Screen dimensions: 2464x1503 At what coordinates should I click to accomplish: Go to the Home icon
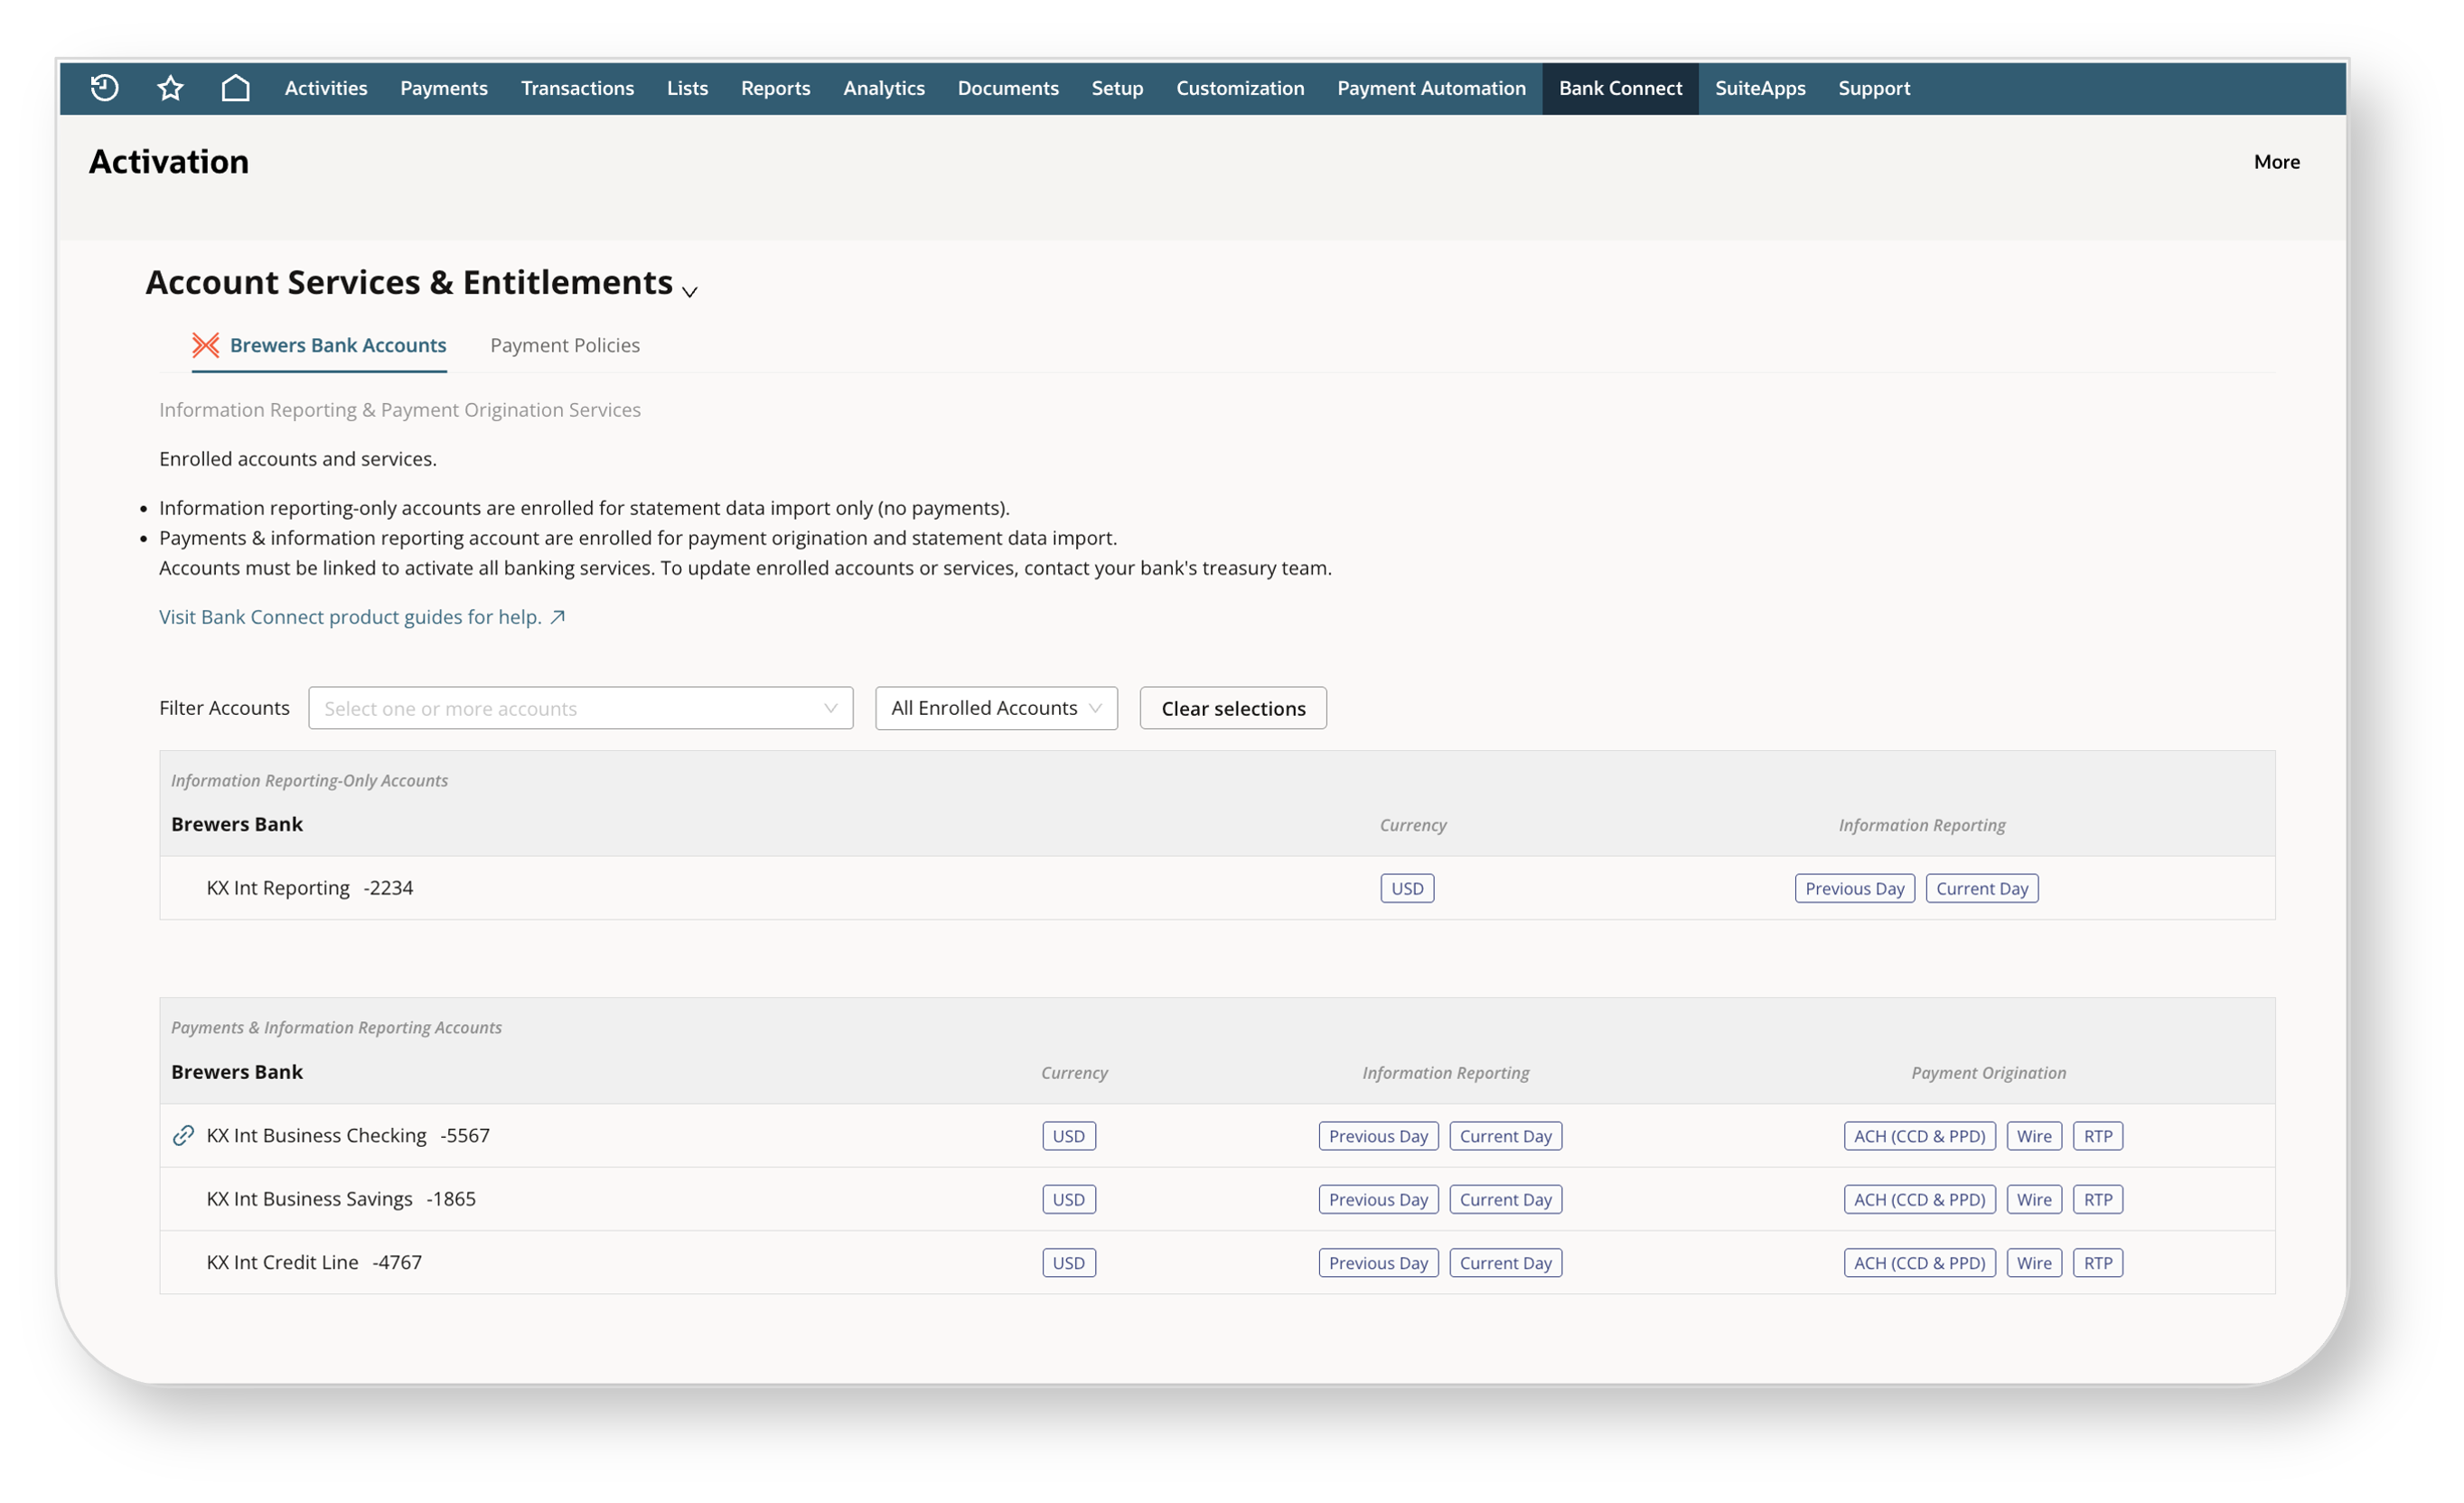(x=236, y=88)
